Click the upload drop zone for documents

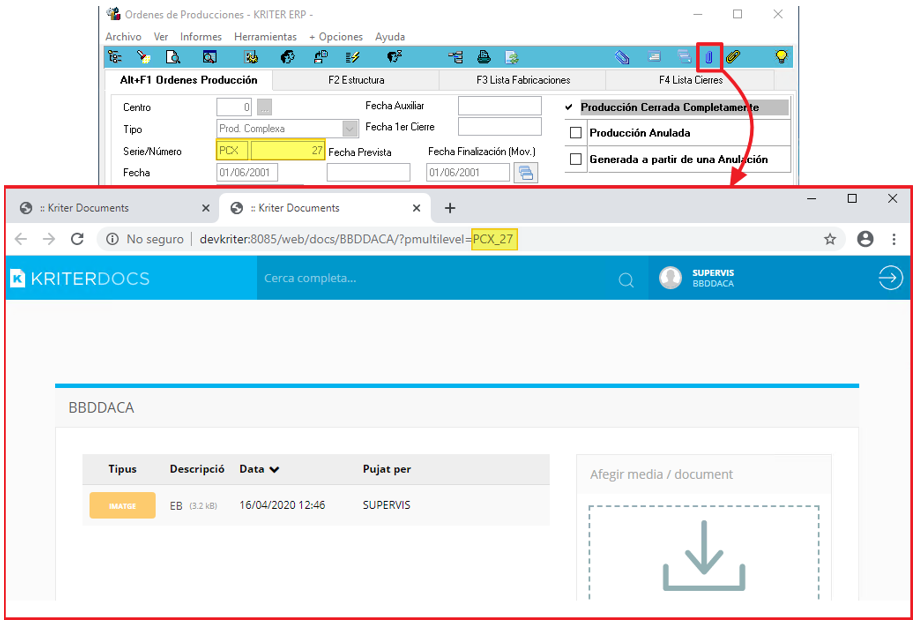(703, 552)
